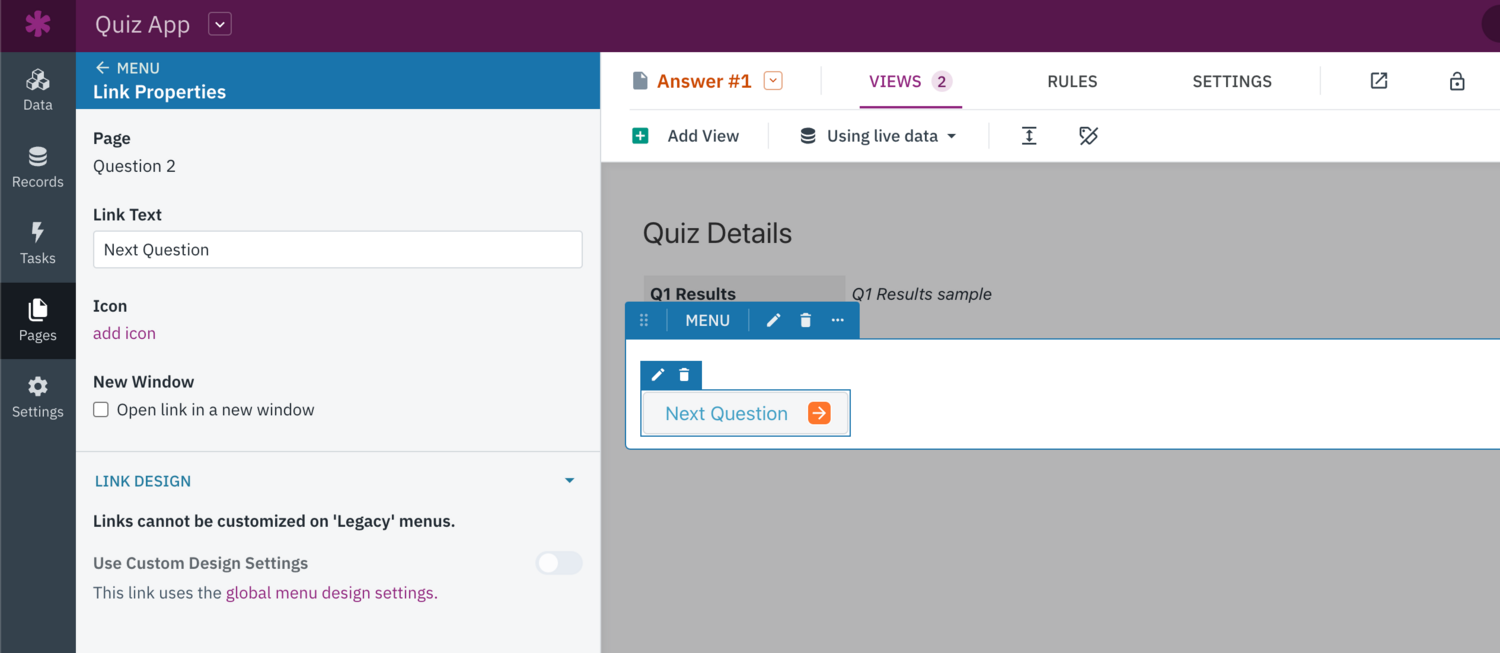
Task: Enable Use Custom Design Settings toggle
Action: click(x=558, y=563)
